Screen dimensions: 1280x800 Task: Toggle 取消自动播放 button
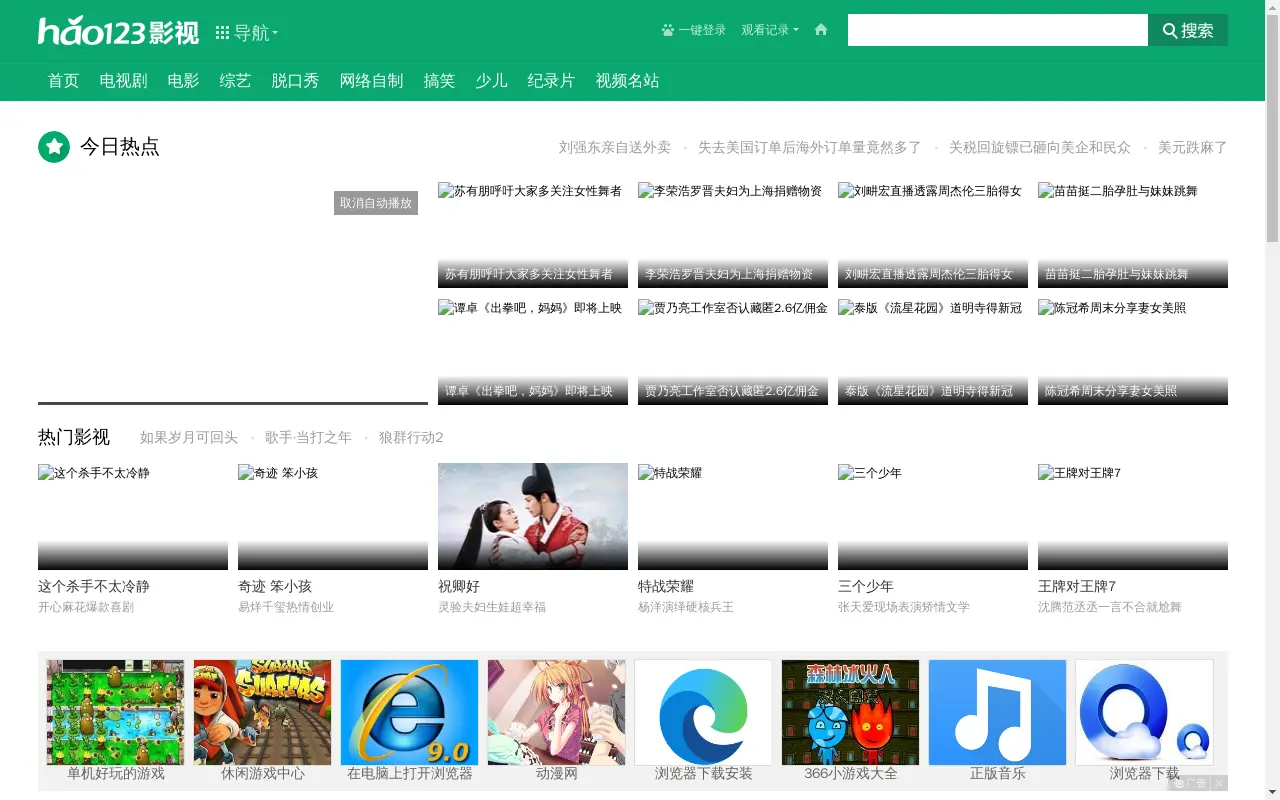tap(376, 203)
